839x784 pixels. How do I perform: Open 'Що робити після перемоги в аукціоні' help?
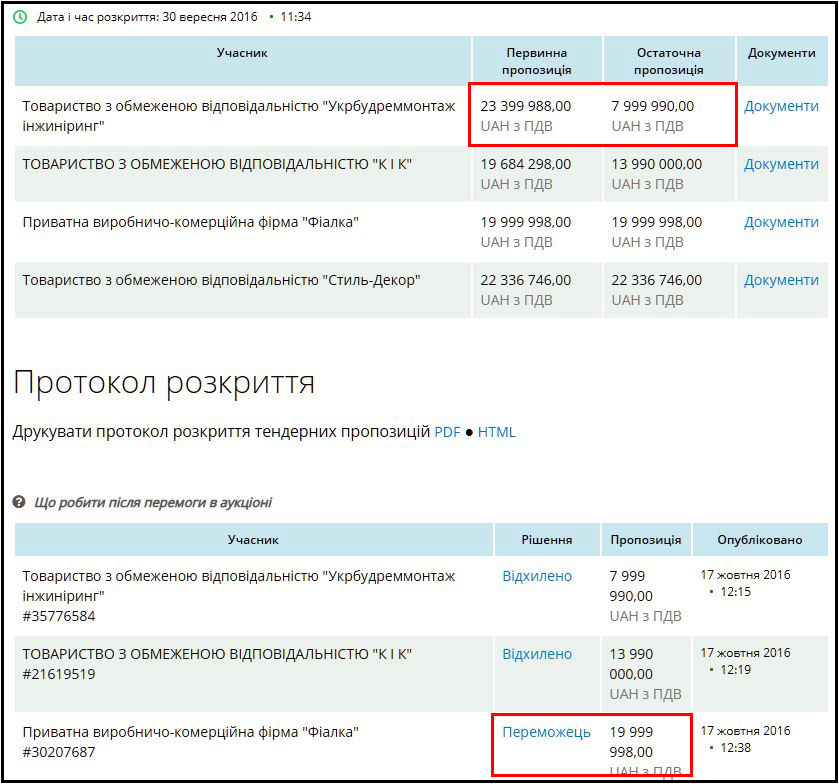click(x=153, y=503)
